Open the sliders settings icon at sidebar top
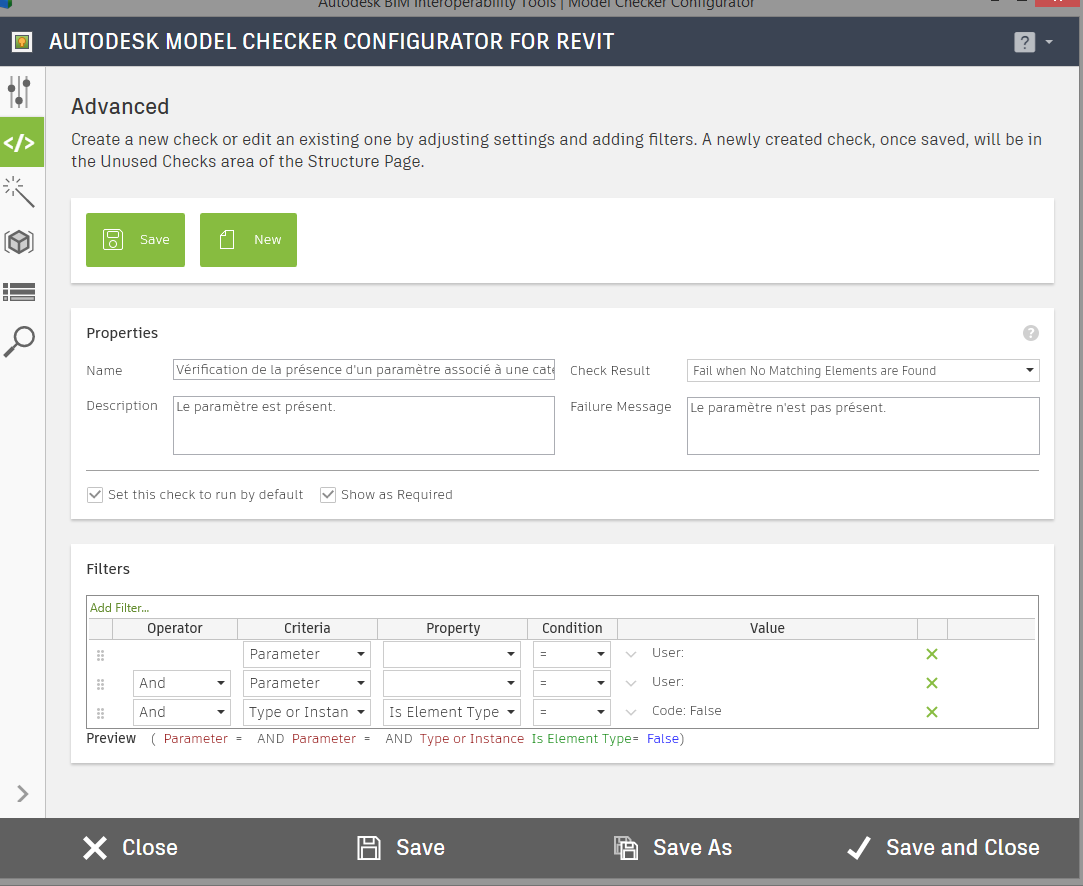 pos(21,91)
